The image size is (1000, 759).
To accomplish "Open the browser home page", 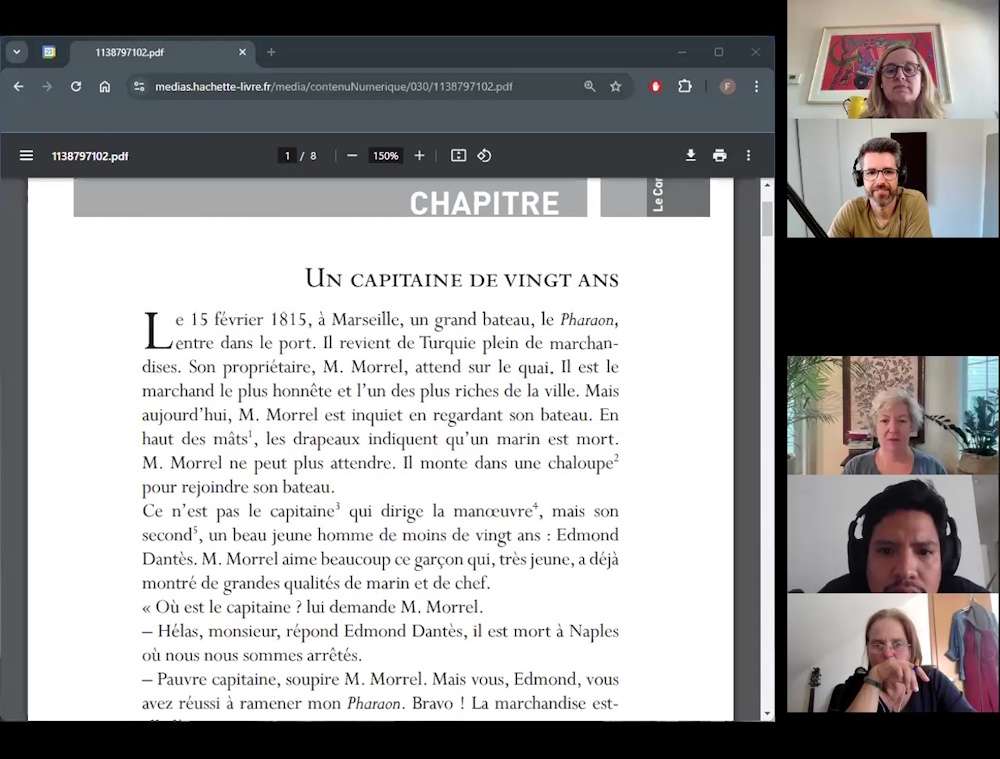I will click(x=105, y=86).
